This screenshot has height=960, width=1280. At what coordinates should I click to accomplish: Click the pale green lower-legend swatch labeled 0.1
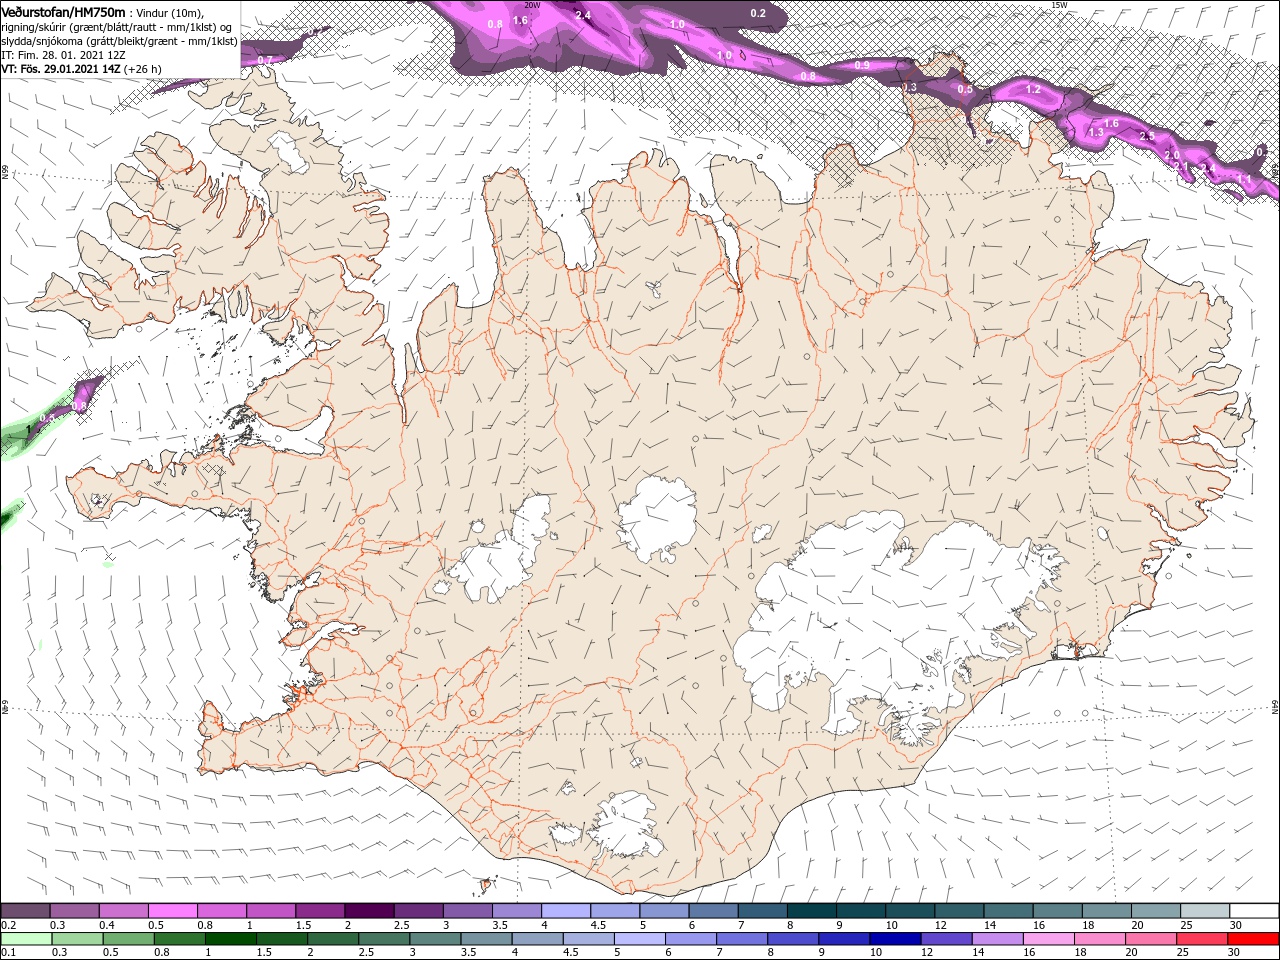26,939
